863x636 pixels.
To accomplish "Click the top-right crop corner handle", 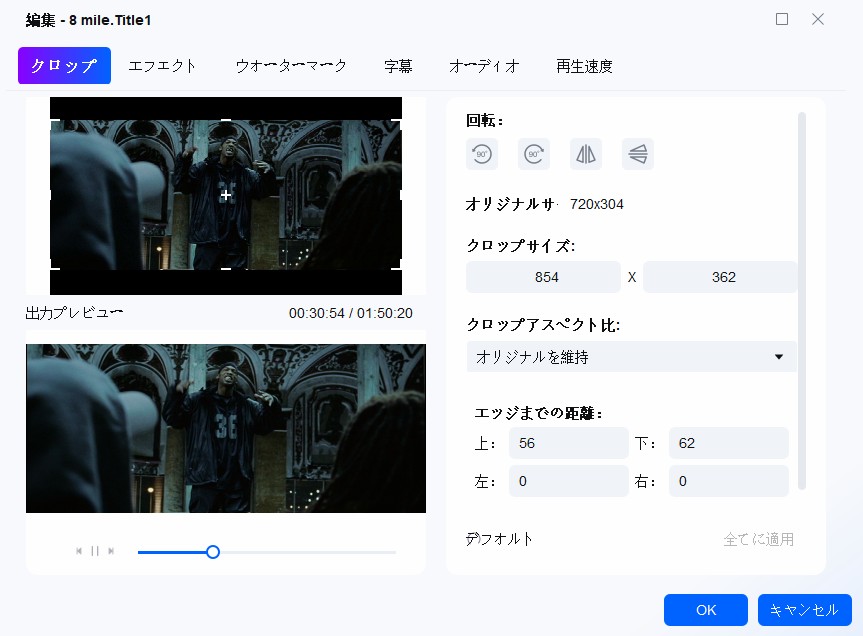I will (397, 122).
